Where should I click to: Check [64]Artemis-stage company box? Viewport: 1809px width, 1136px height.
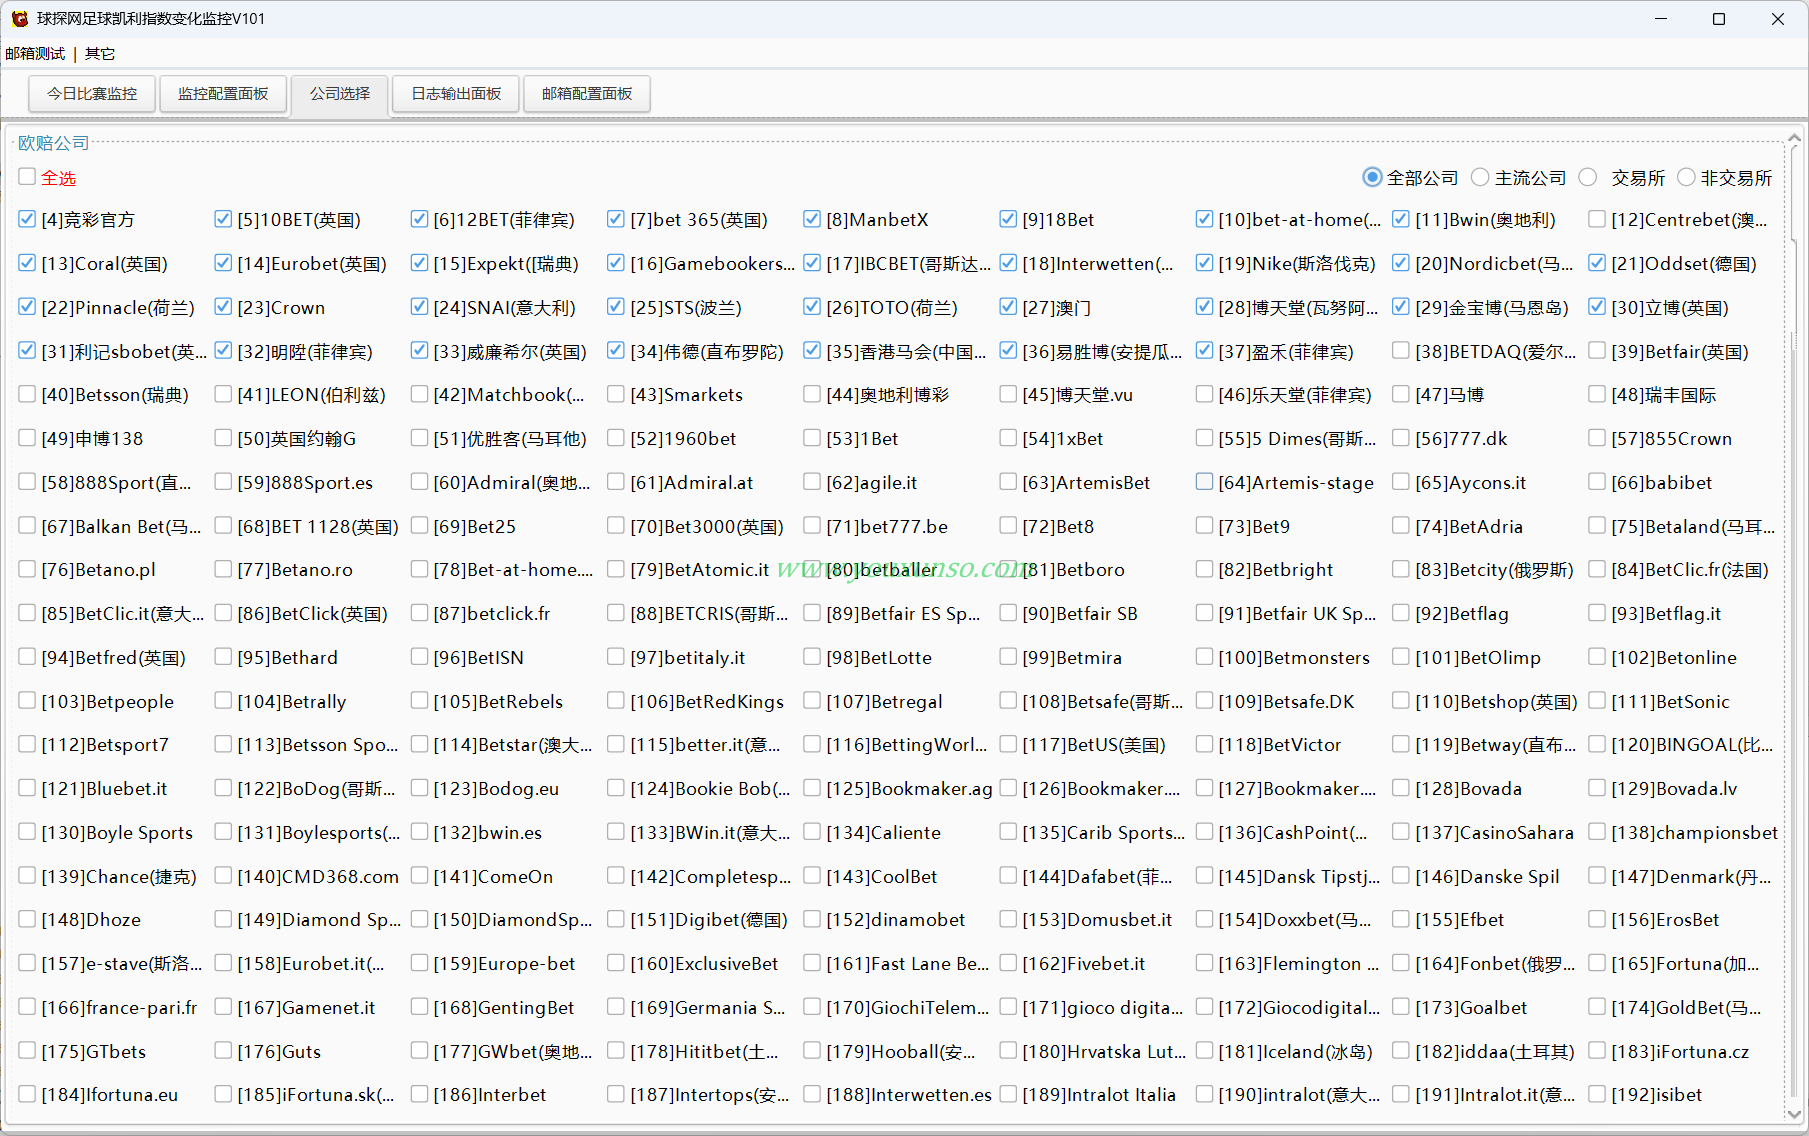(x=1204, y=482)
